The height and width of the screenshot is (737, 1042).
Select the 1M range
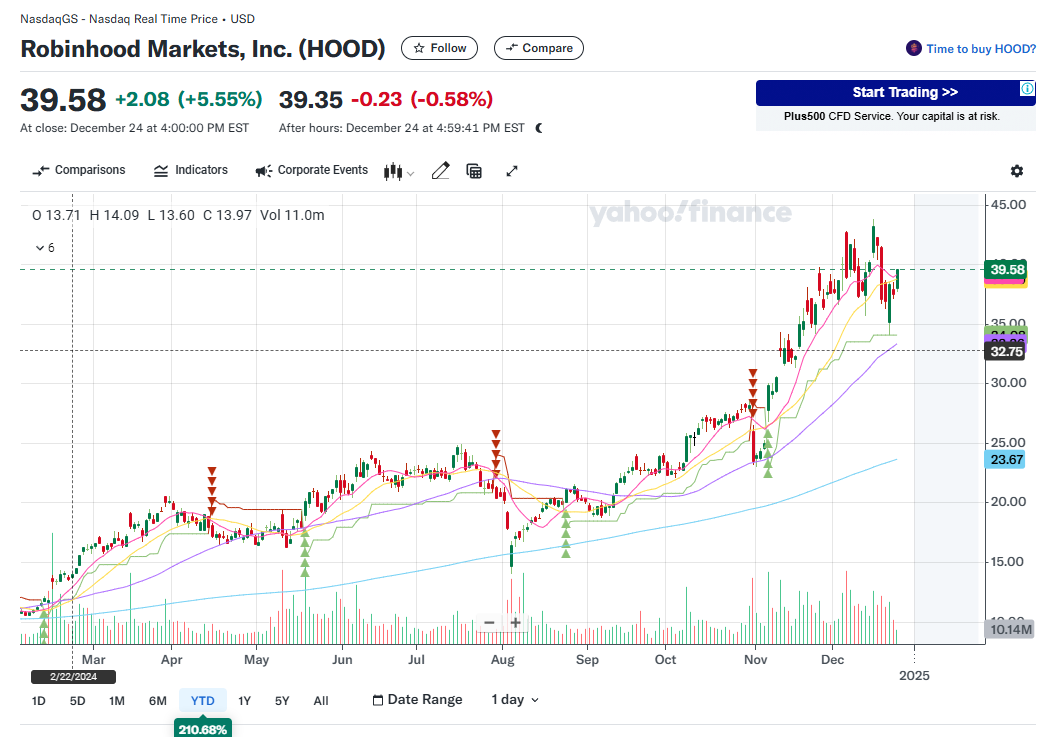(x=117, y=700)
